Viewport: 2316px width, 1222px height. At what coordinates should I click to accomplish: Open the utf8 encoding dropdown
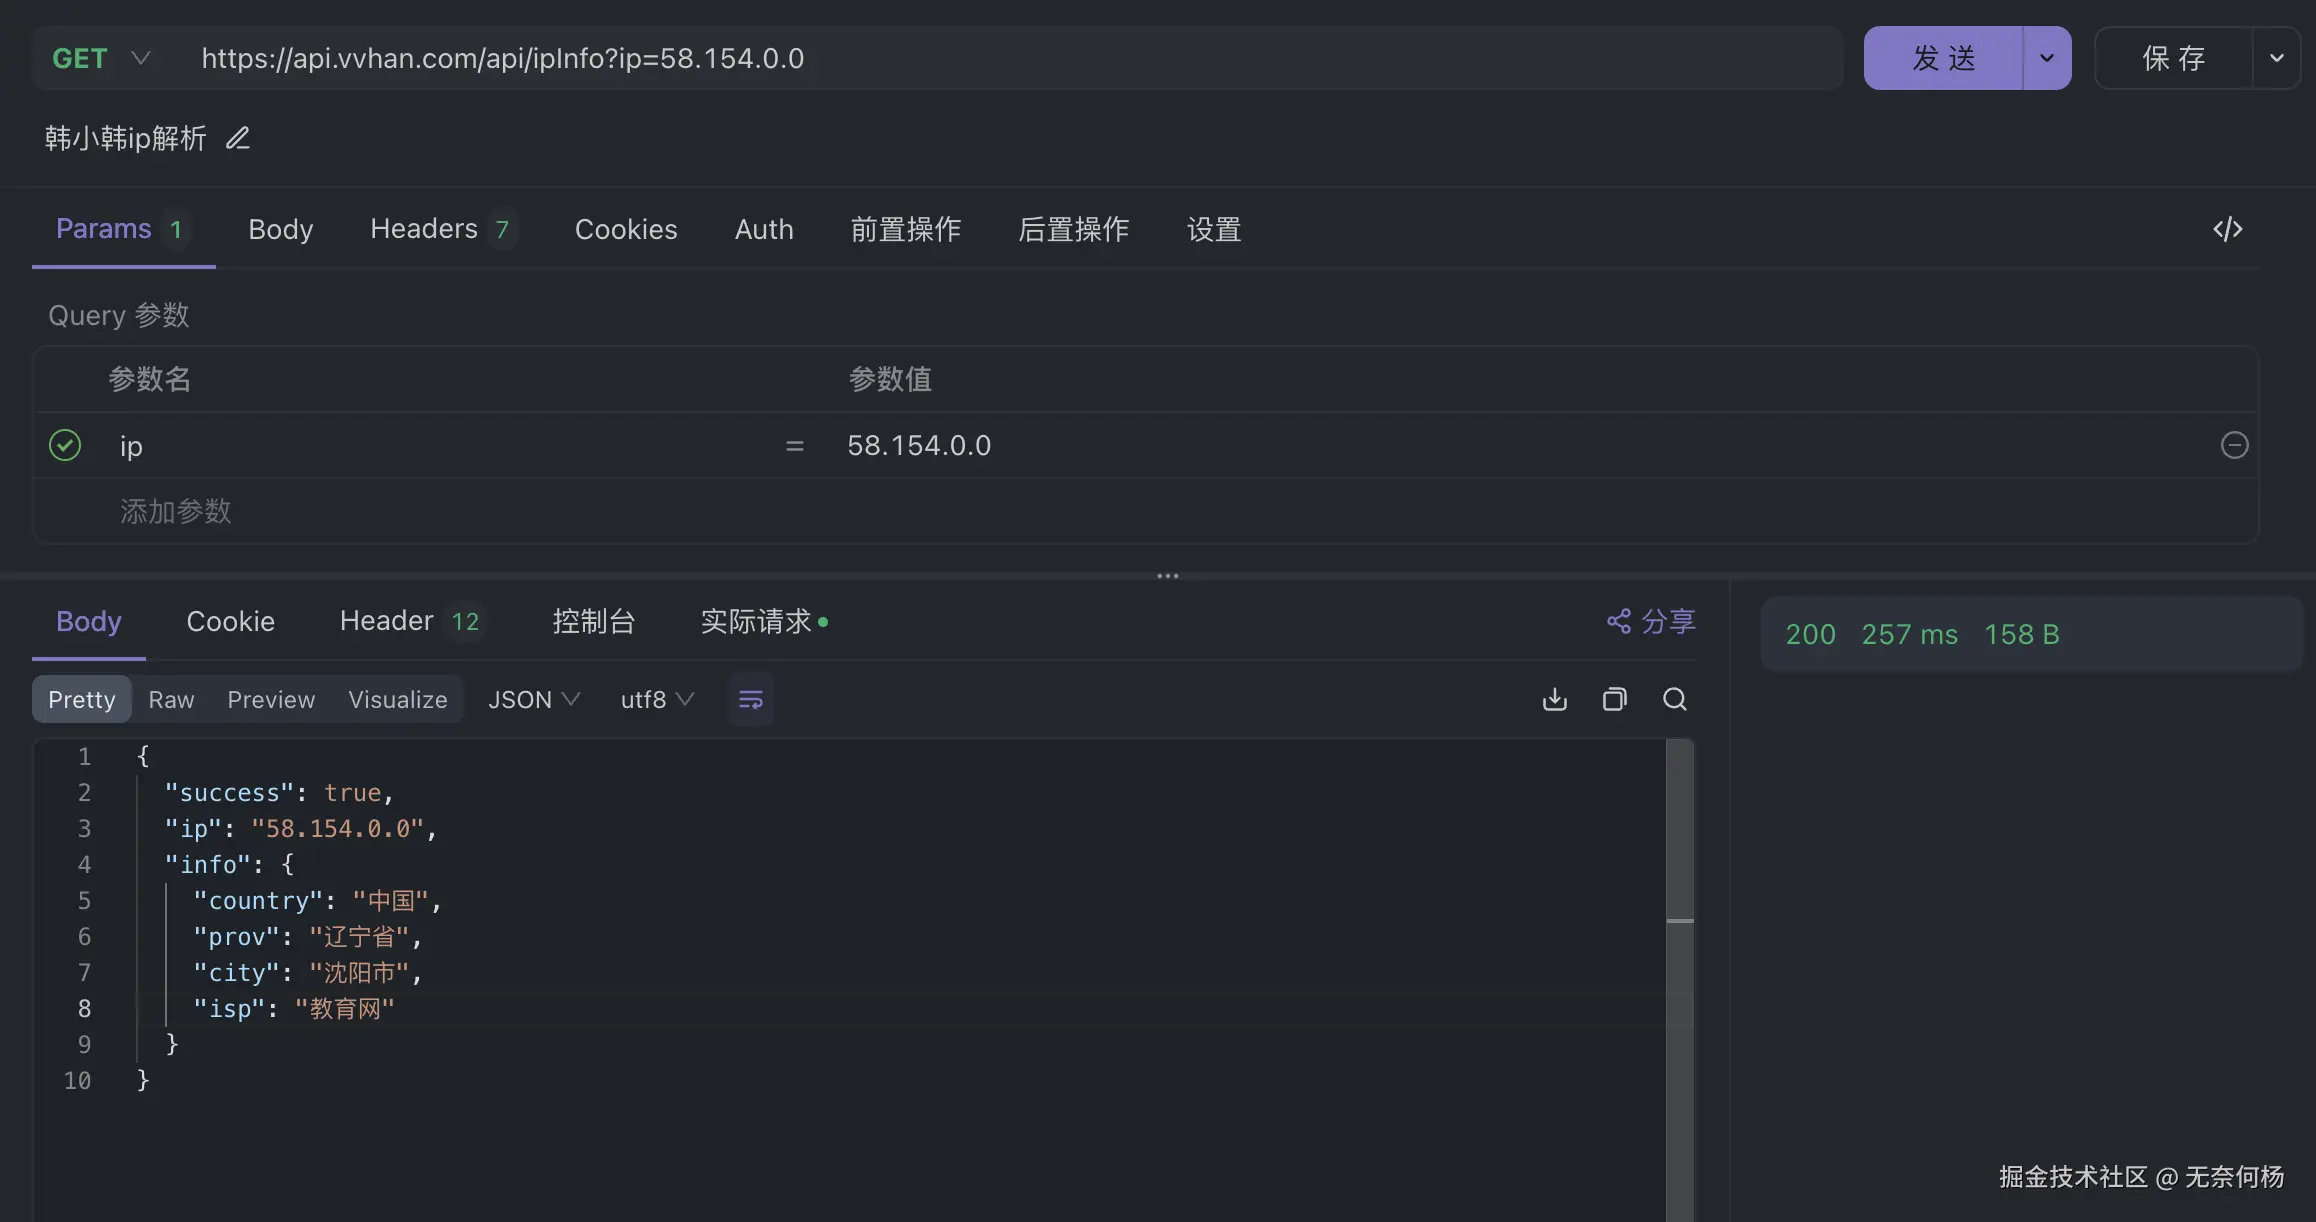click(656, 699)
